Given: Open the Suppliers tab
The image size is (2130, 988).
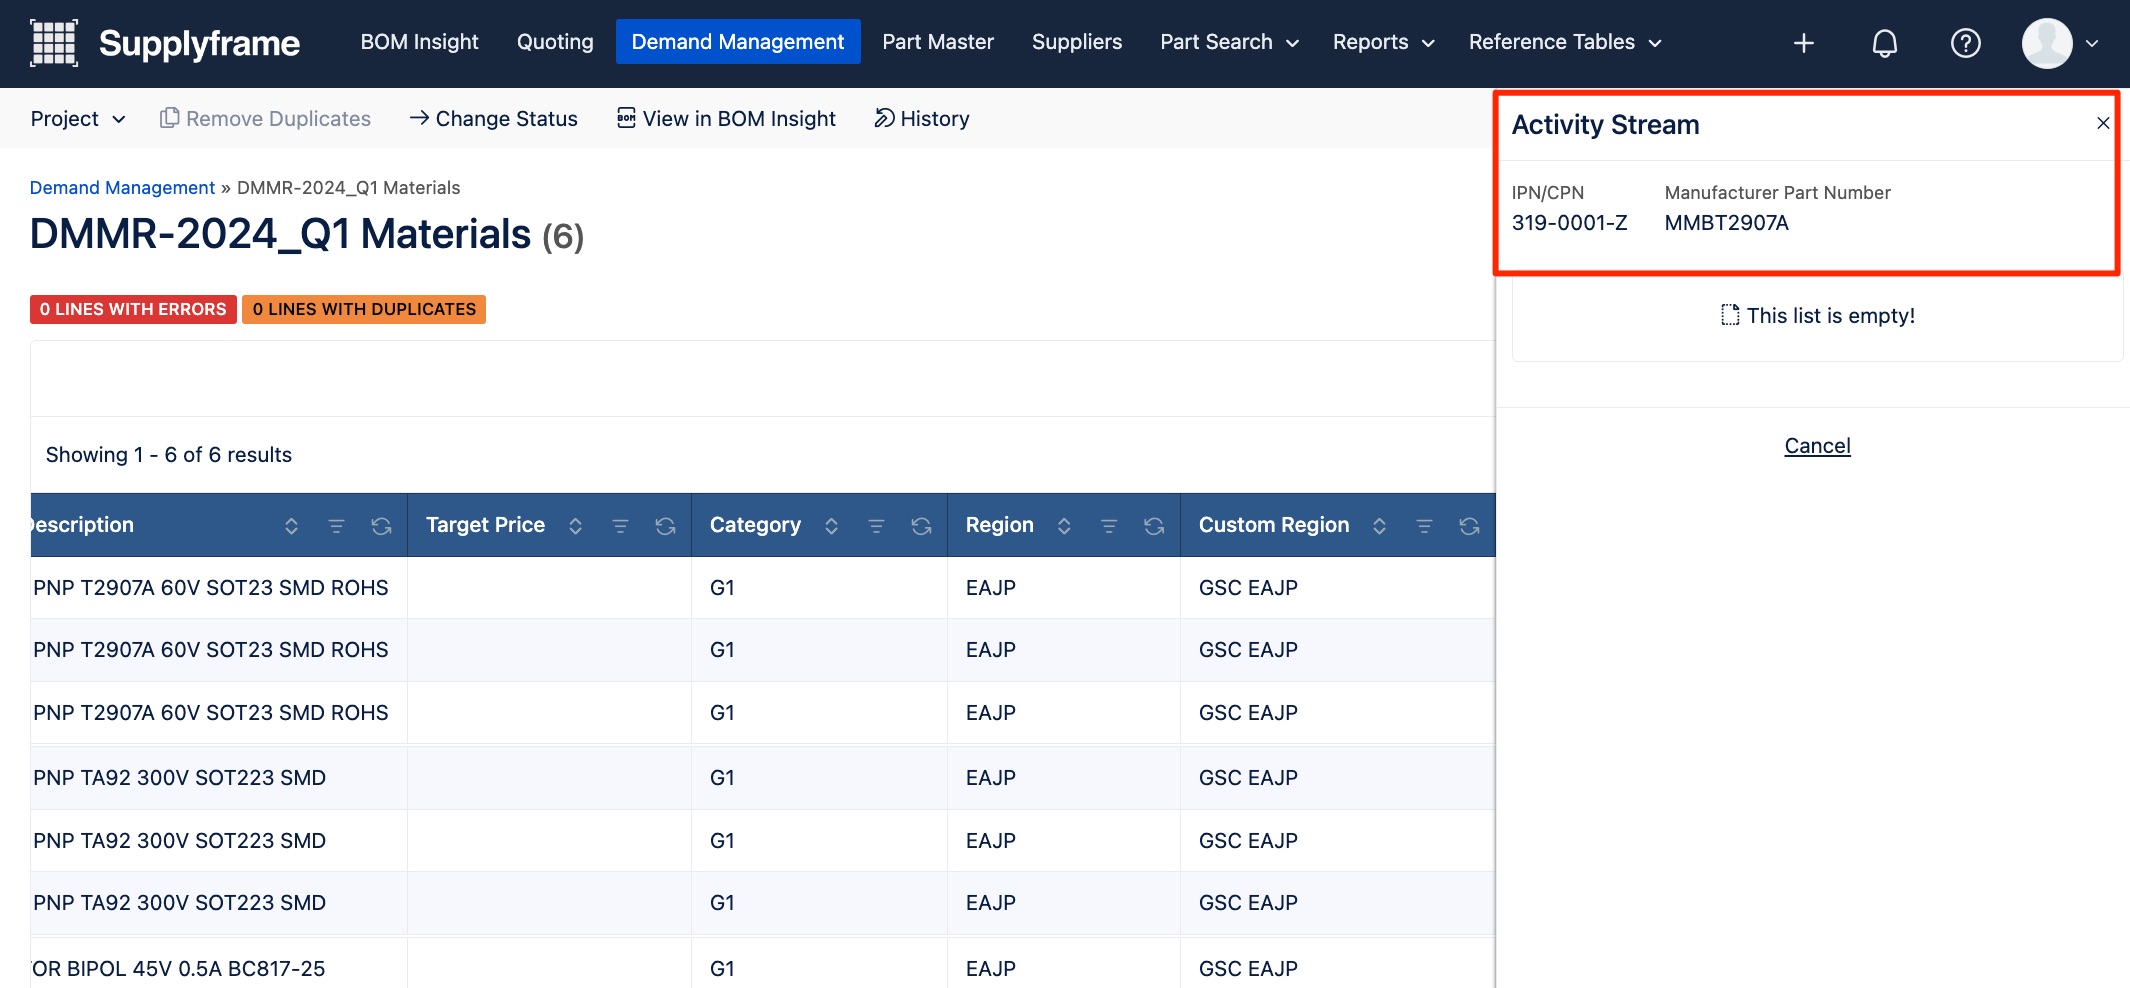Looking at the screenshot, I should pos(1077,42).
